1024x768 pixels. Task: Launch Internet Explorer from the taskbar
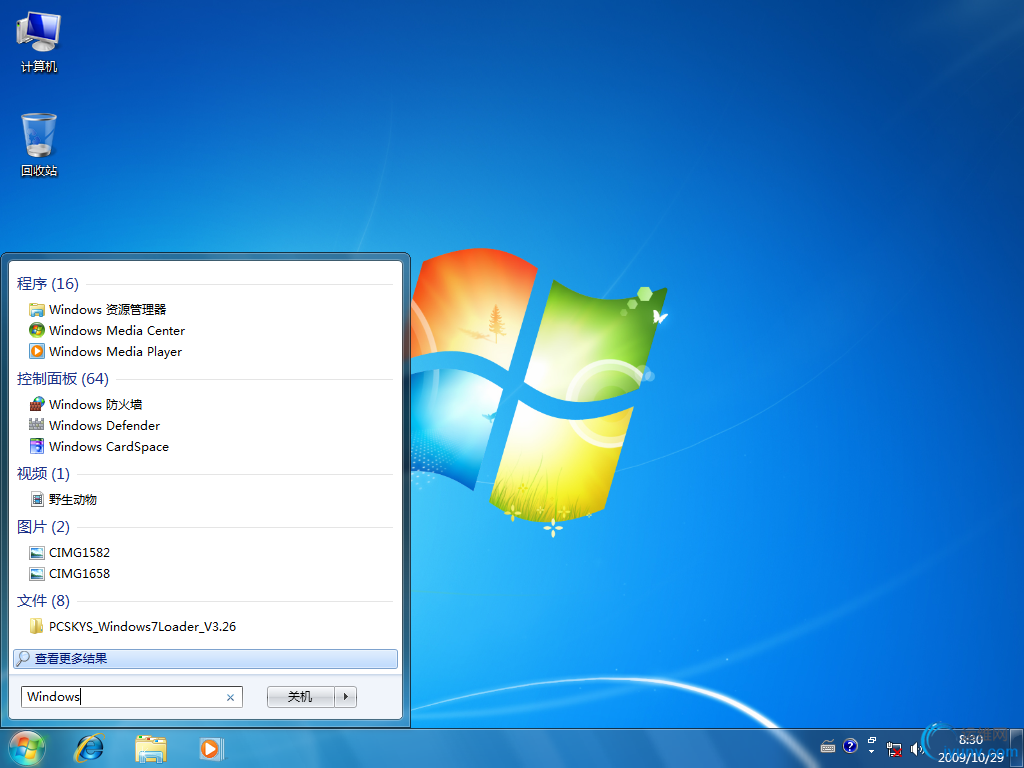pyautogui.click(x=89, y=748)
